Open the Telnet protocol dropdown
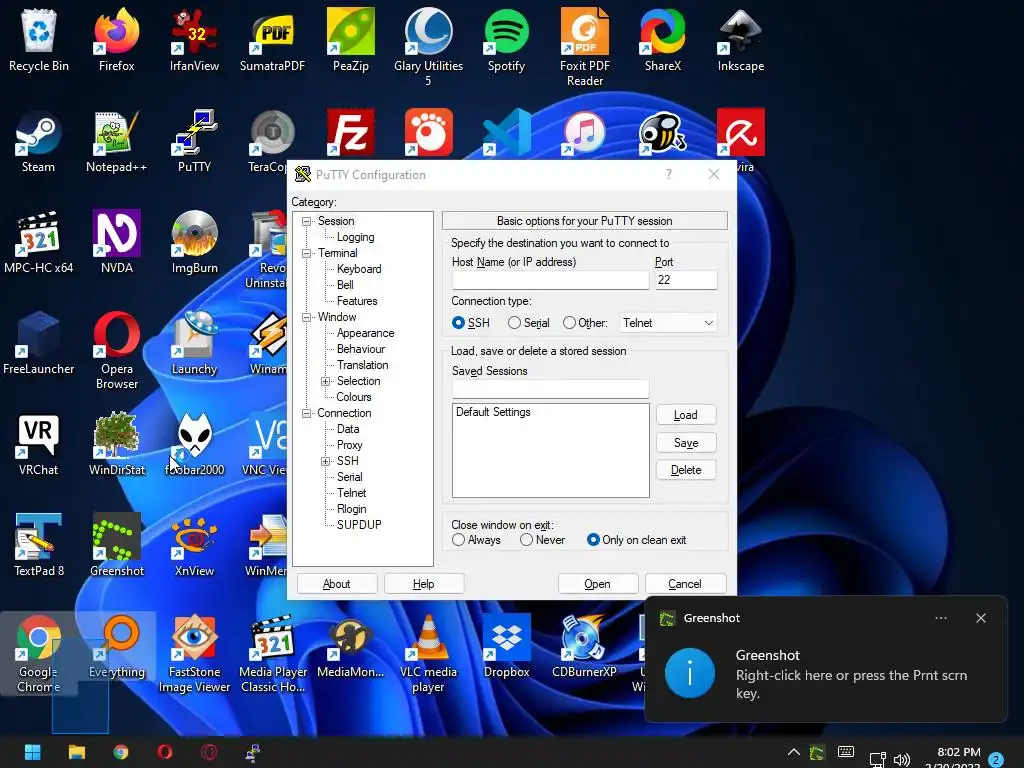The image size is (1024, 768). 667,323
